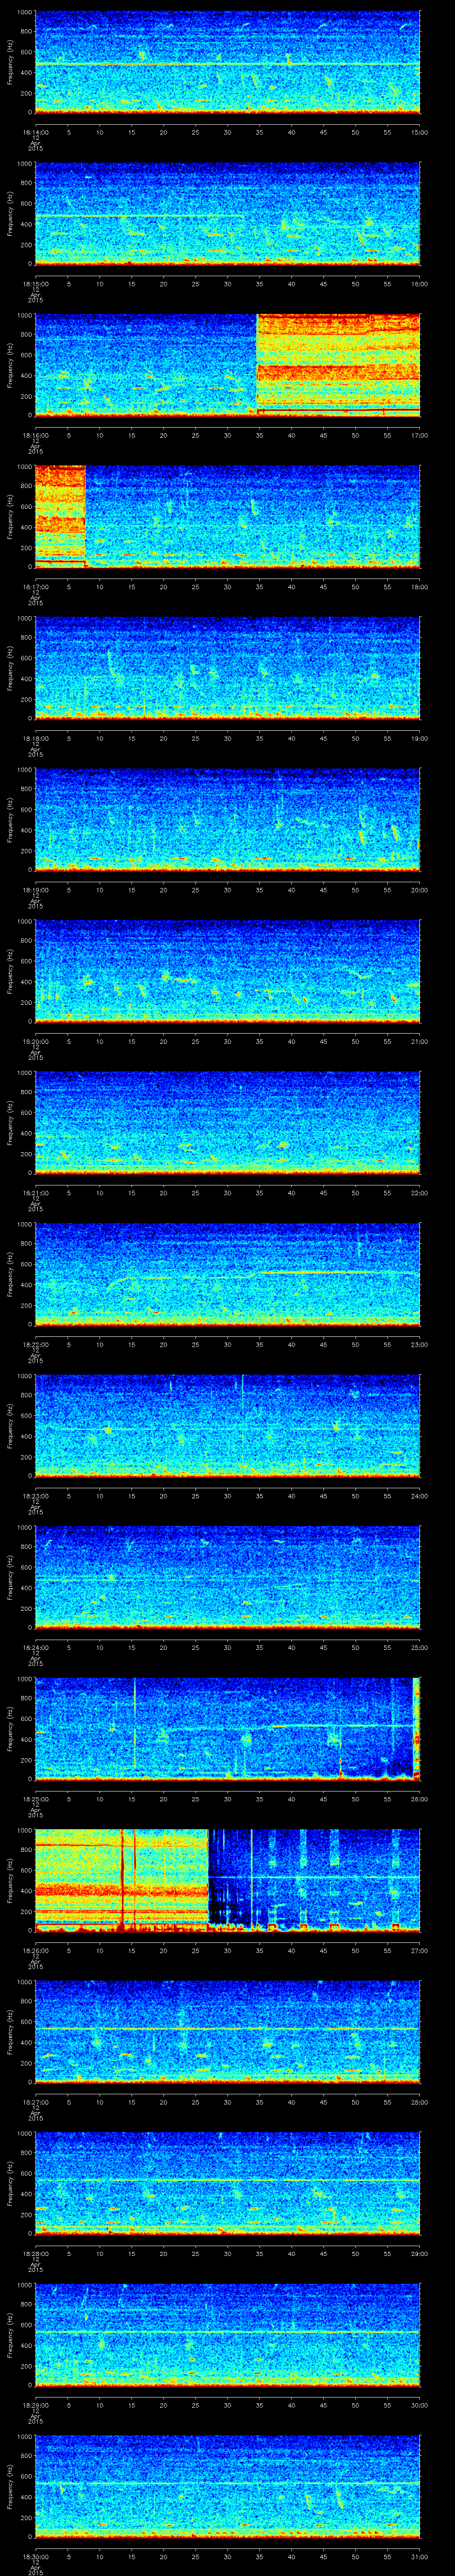Viewport: 455px width, 2576px height.
Task: Select the spectrogram panel starting at 18:15:00
Action: tap(227, 214)
